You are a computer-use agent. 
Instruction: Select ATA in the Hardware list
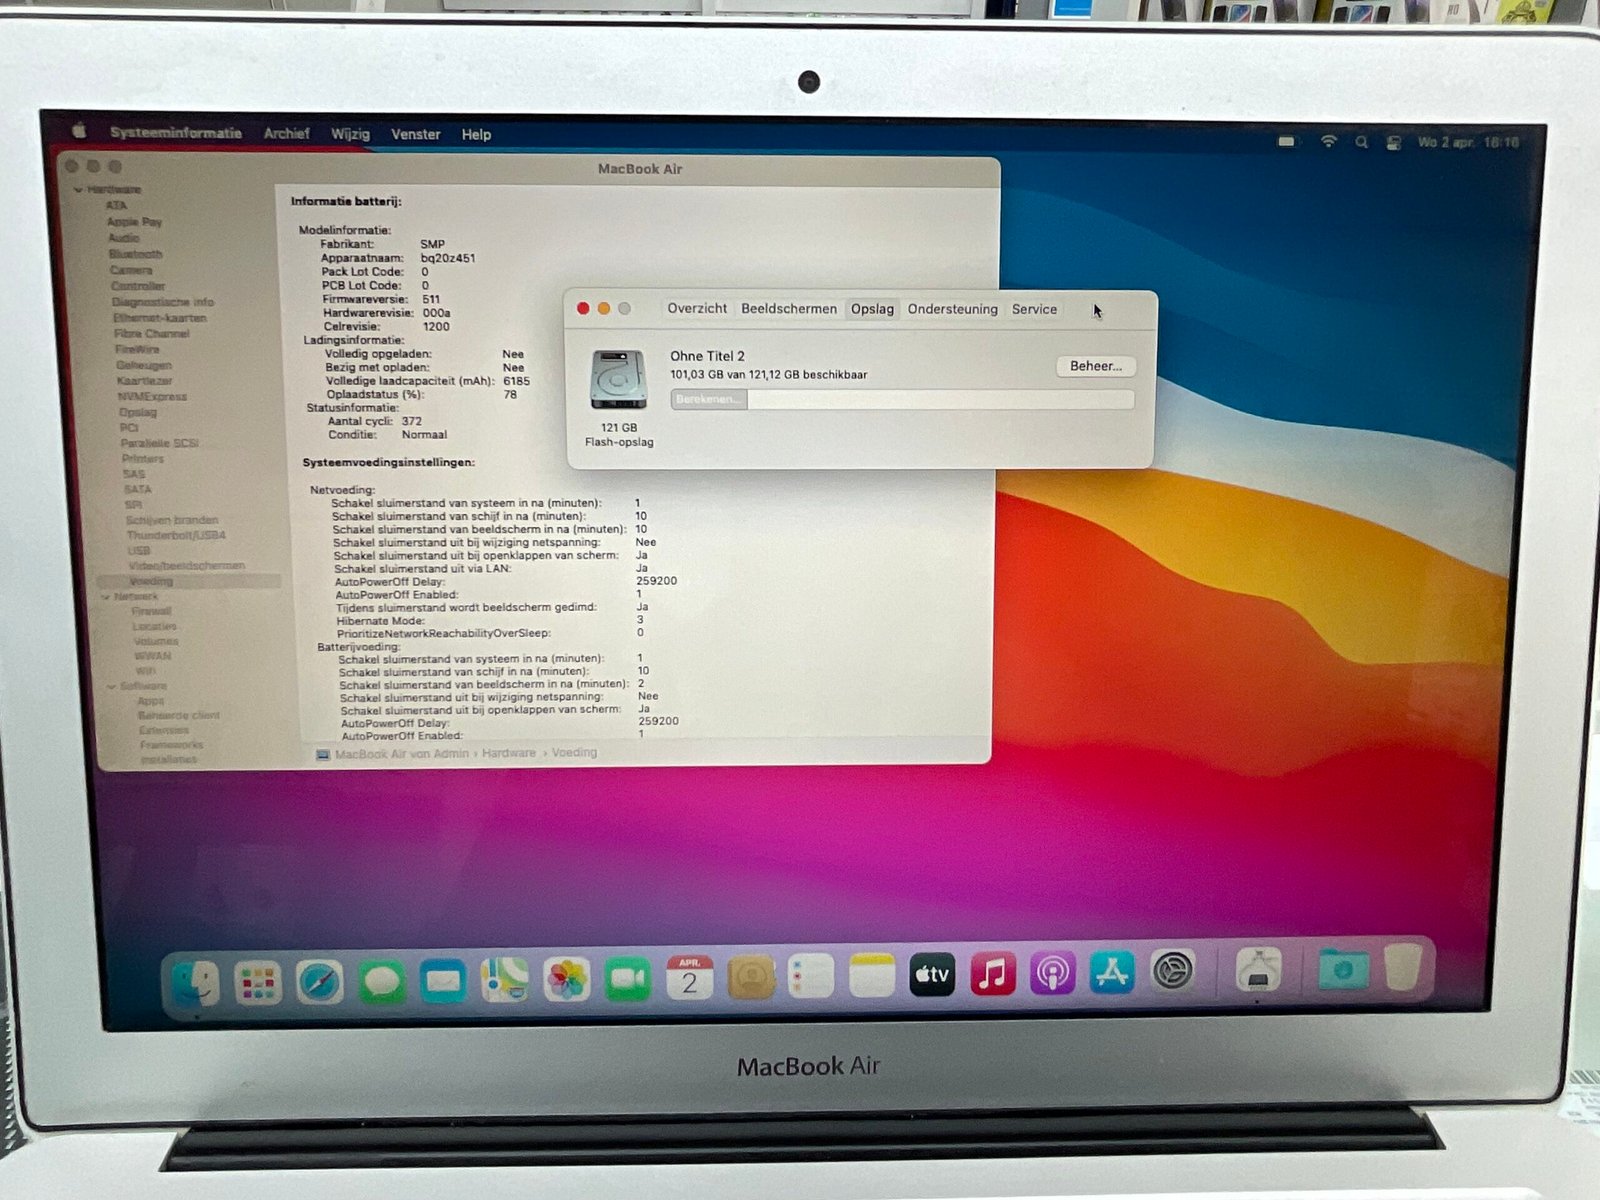pos(117,205)
